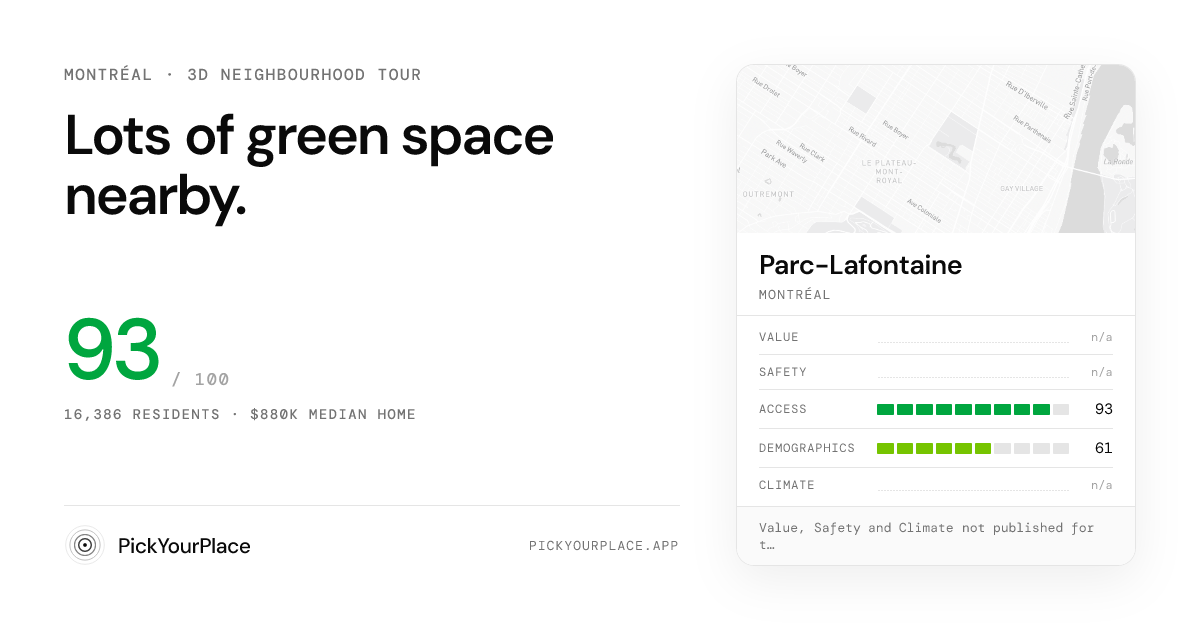Click the Montréal 3D Neighbourhood Tour label
The height and width of the screenshot is (630, 1200).
click(x=243, y=75)
